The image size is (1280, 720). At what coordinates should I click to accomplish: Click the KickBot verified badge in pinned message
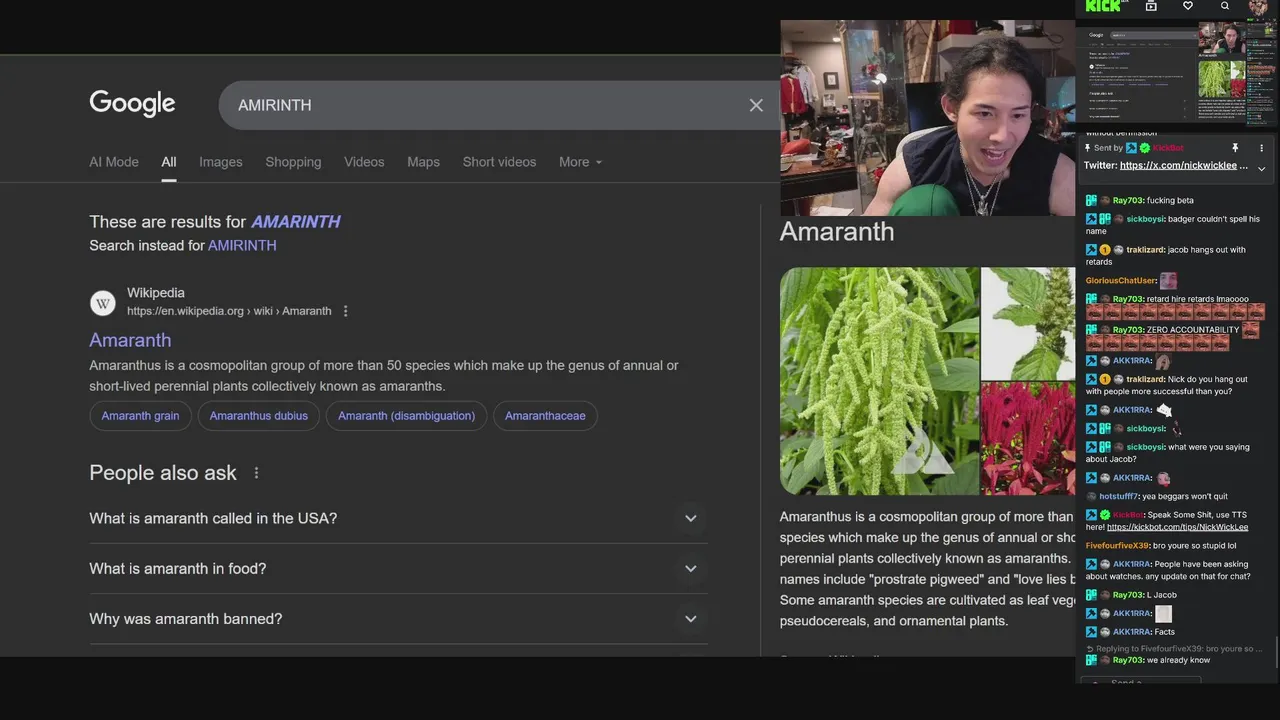click(1145, 148)
